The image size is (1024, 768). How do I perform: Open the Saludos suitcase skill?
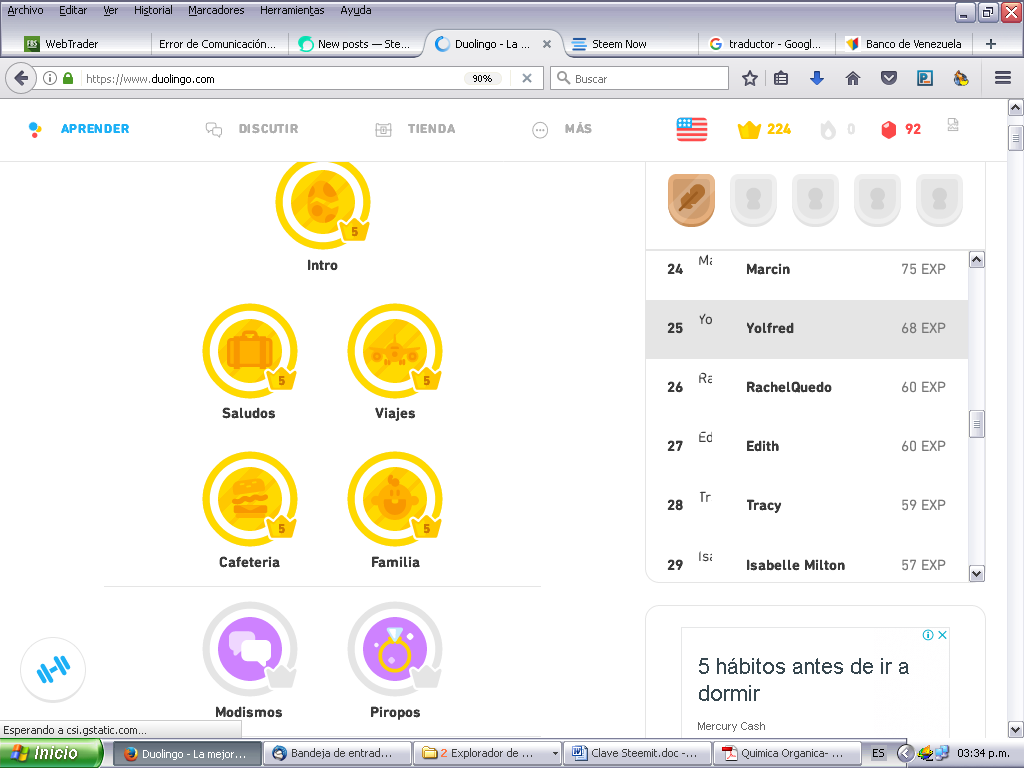coord(249,351)
